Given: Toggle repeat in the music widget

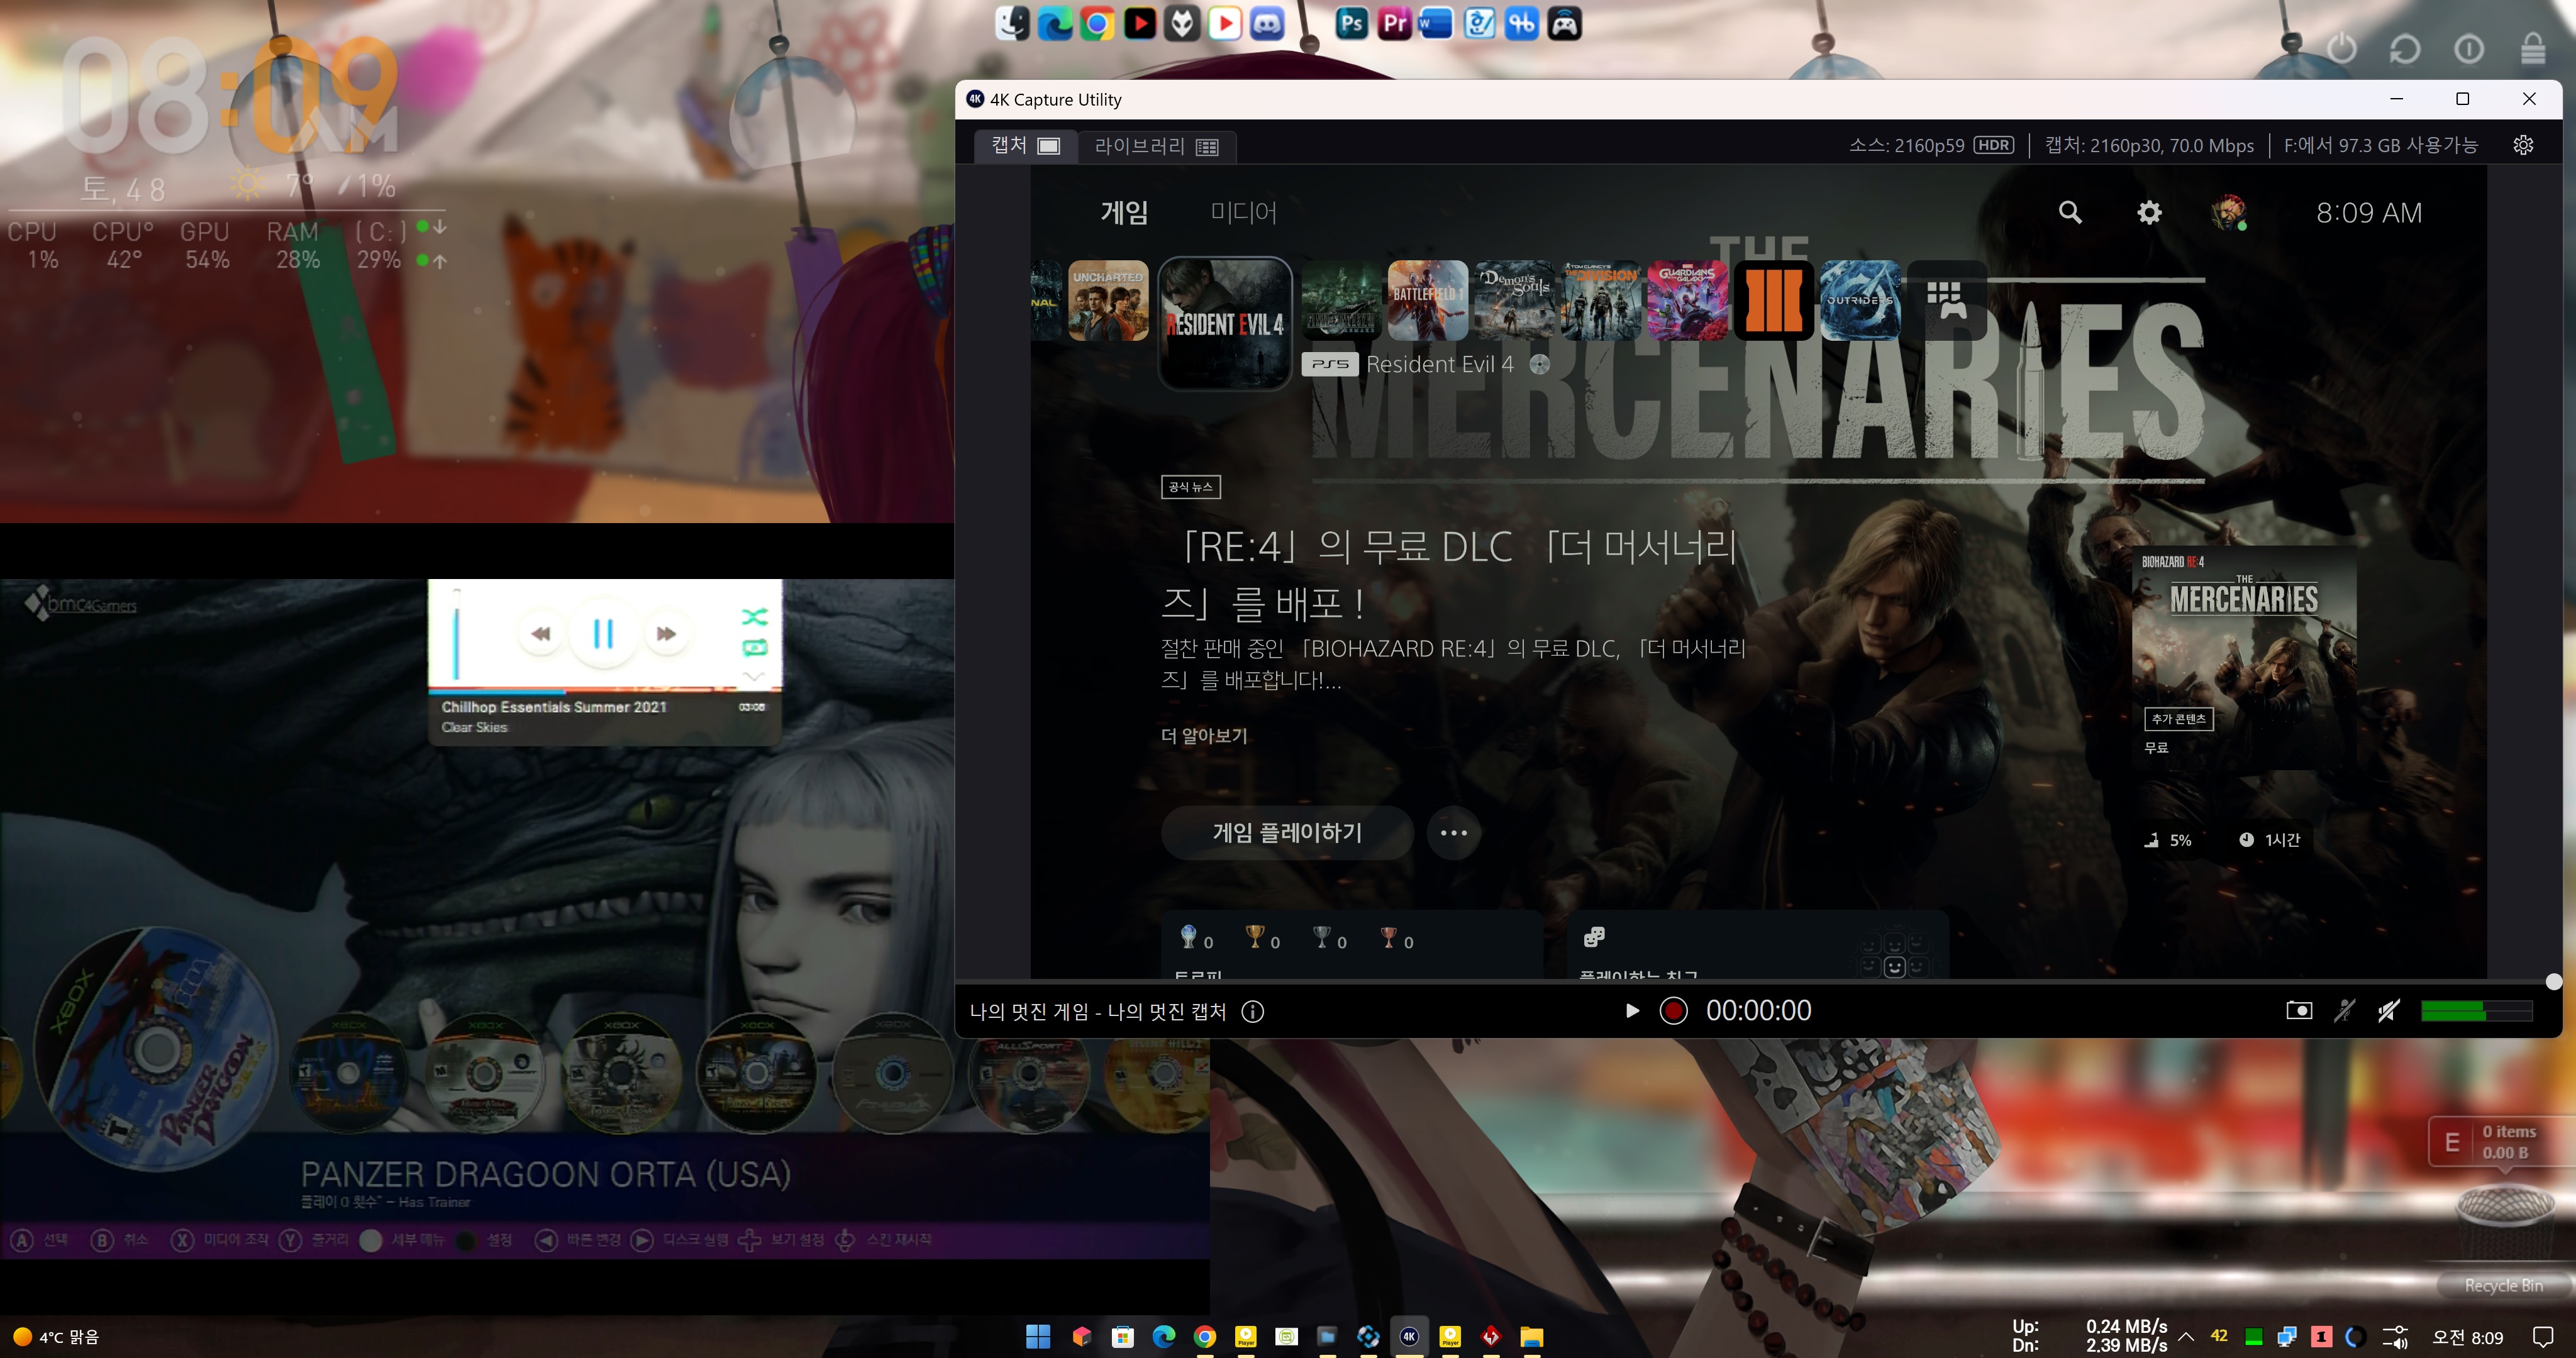Looking at the screenshot, I should pos(754,648).
